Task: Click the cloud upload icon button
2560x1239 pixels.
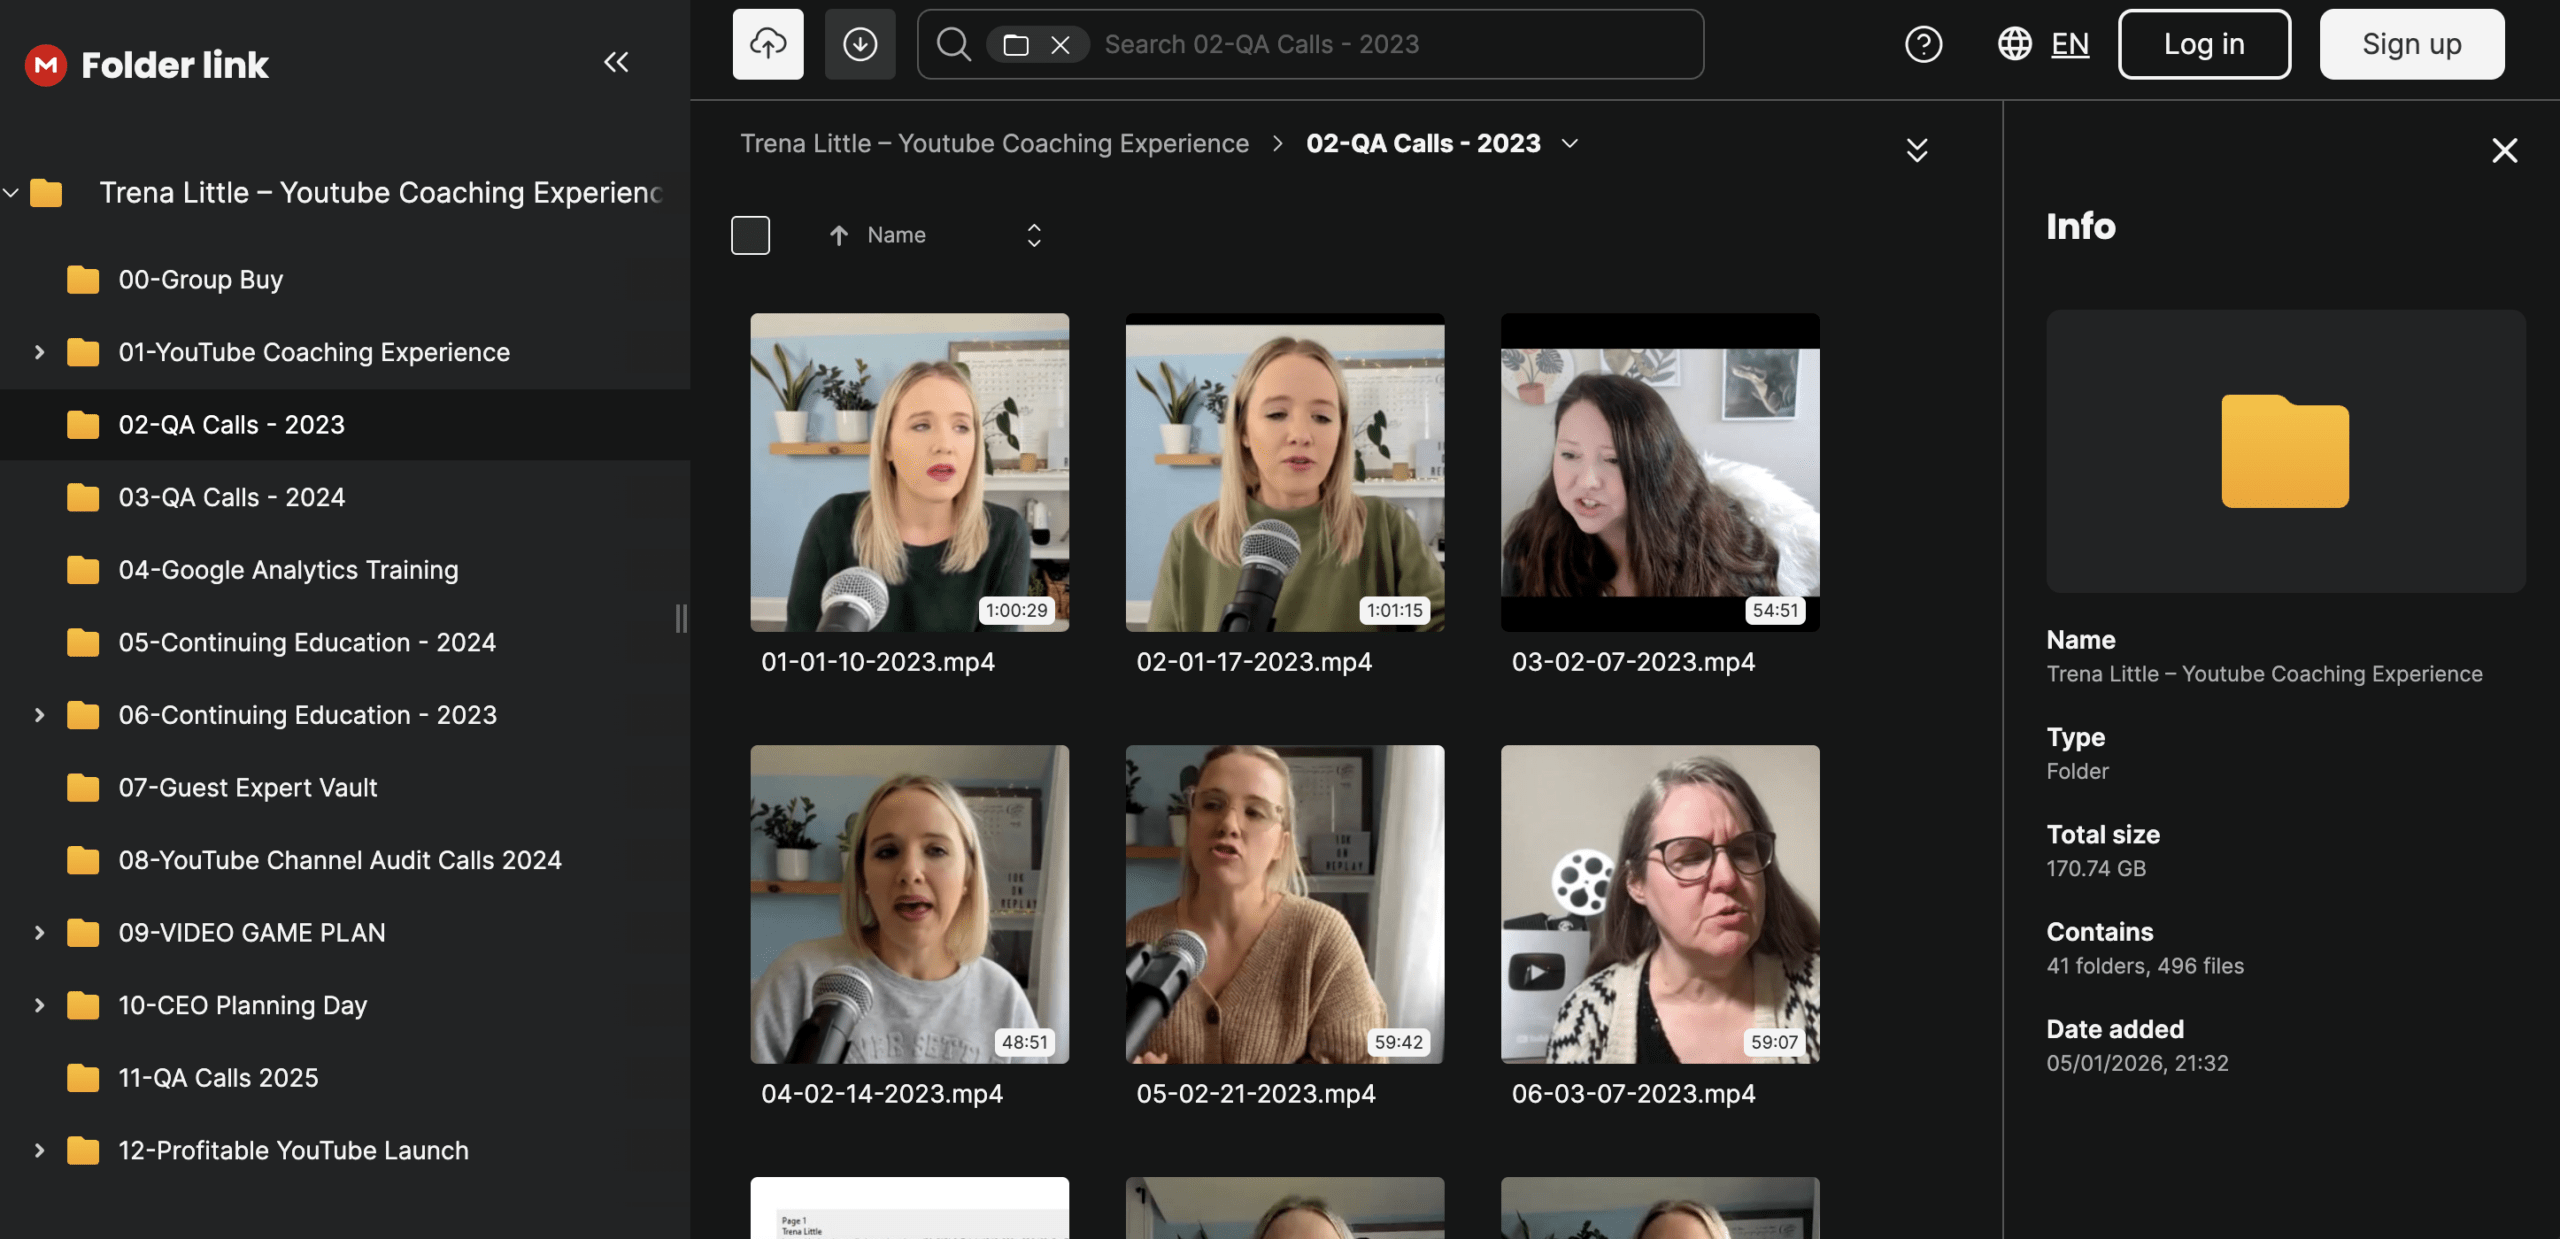Action: click(x=767, y=44)
